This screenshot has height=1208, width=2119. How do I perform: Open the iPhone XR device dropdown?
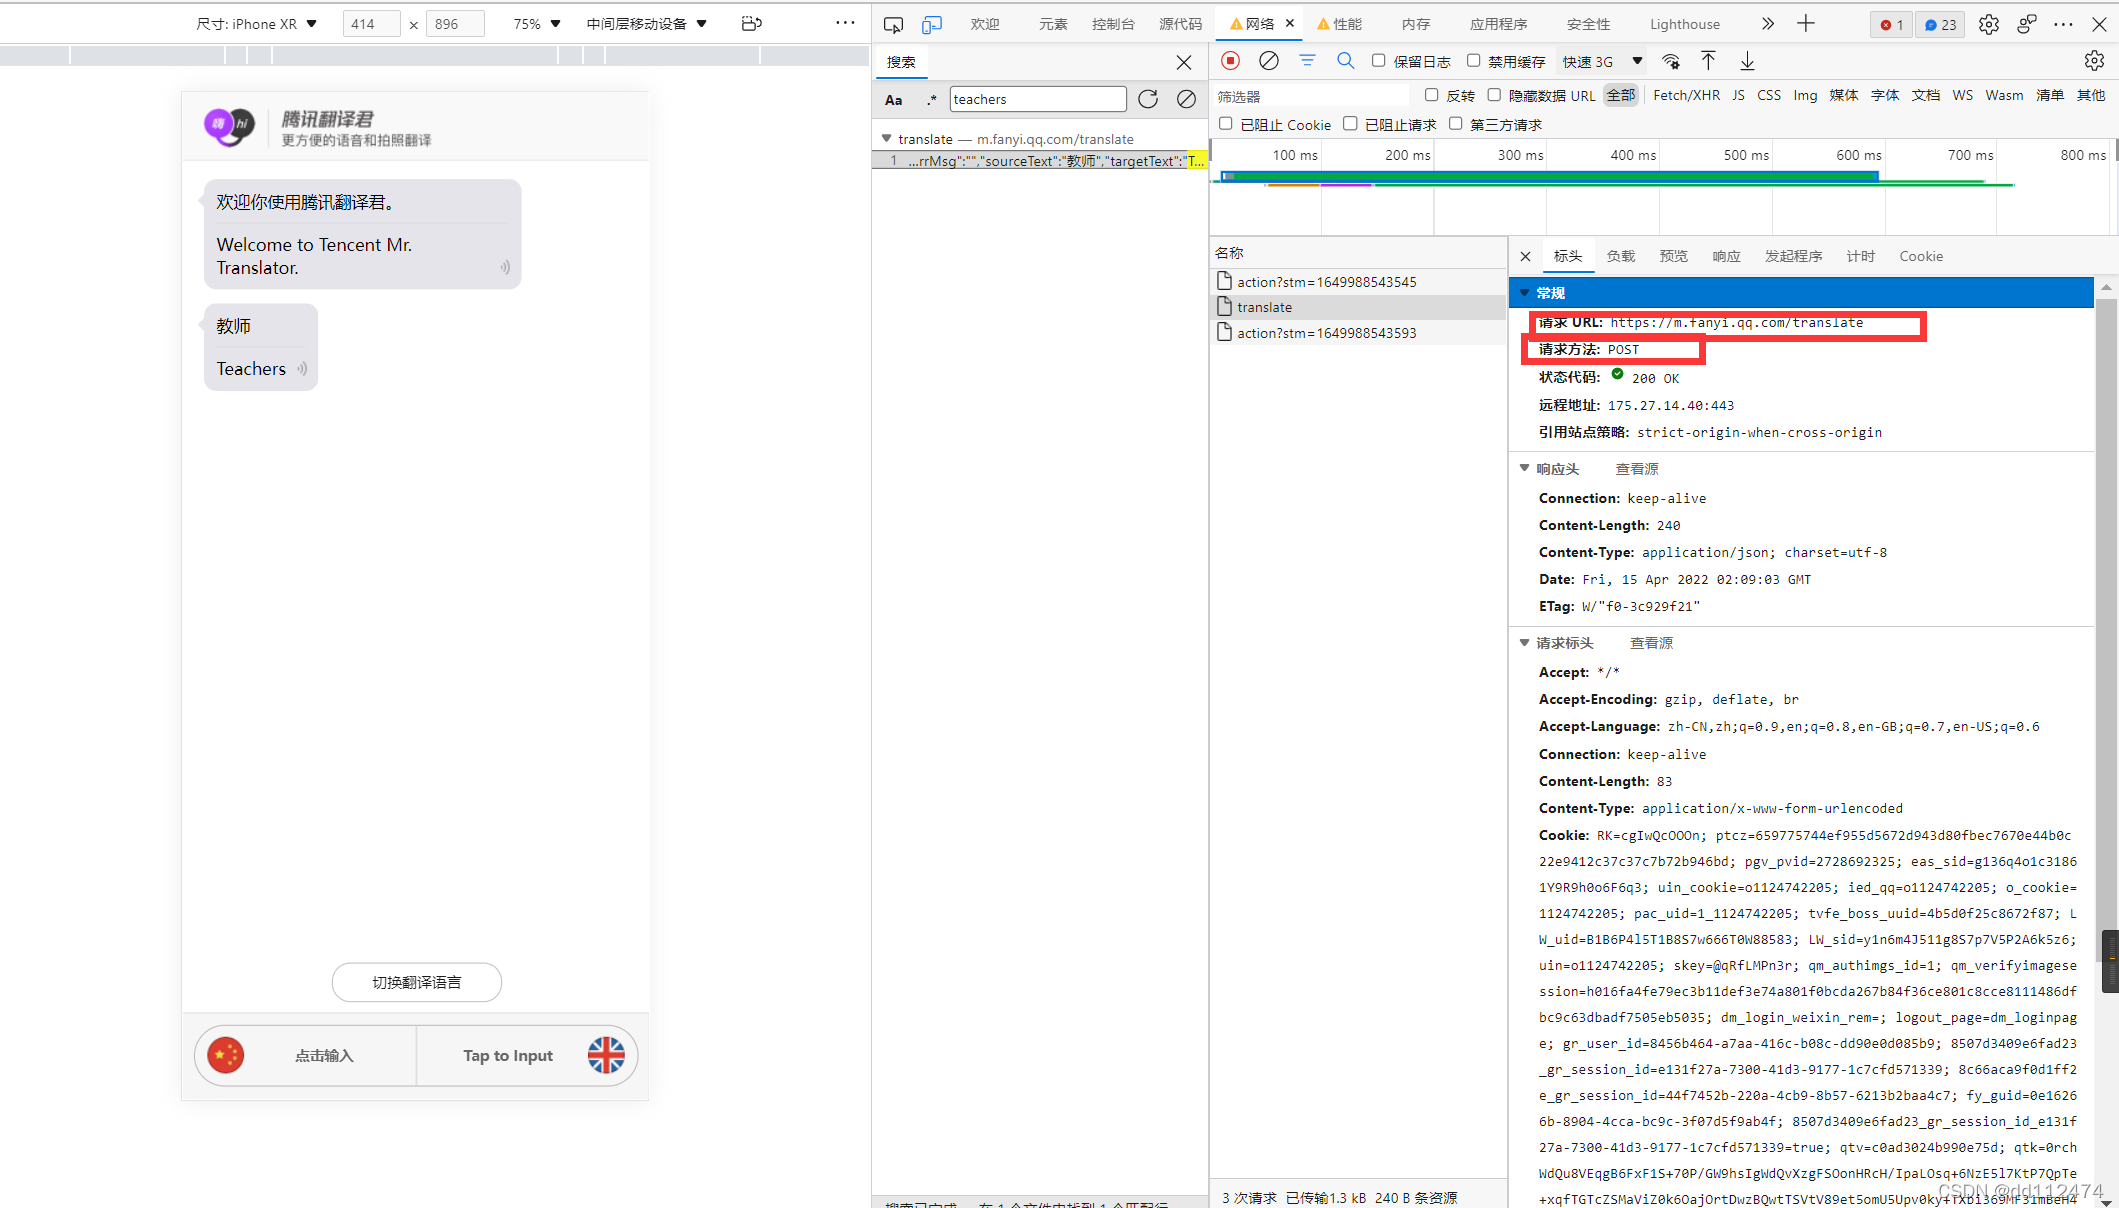click(257, 24)
